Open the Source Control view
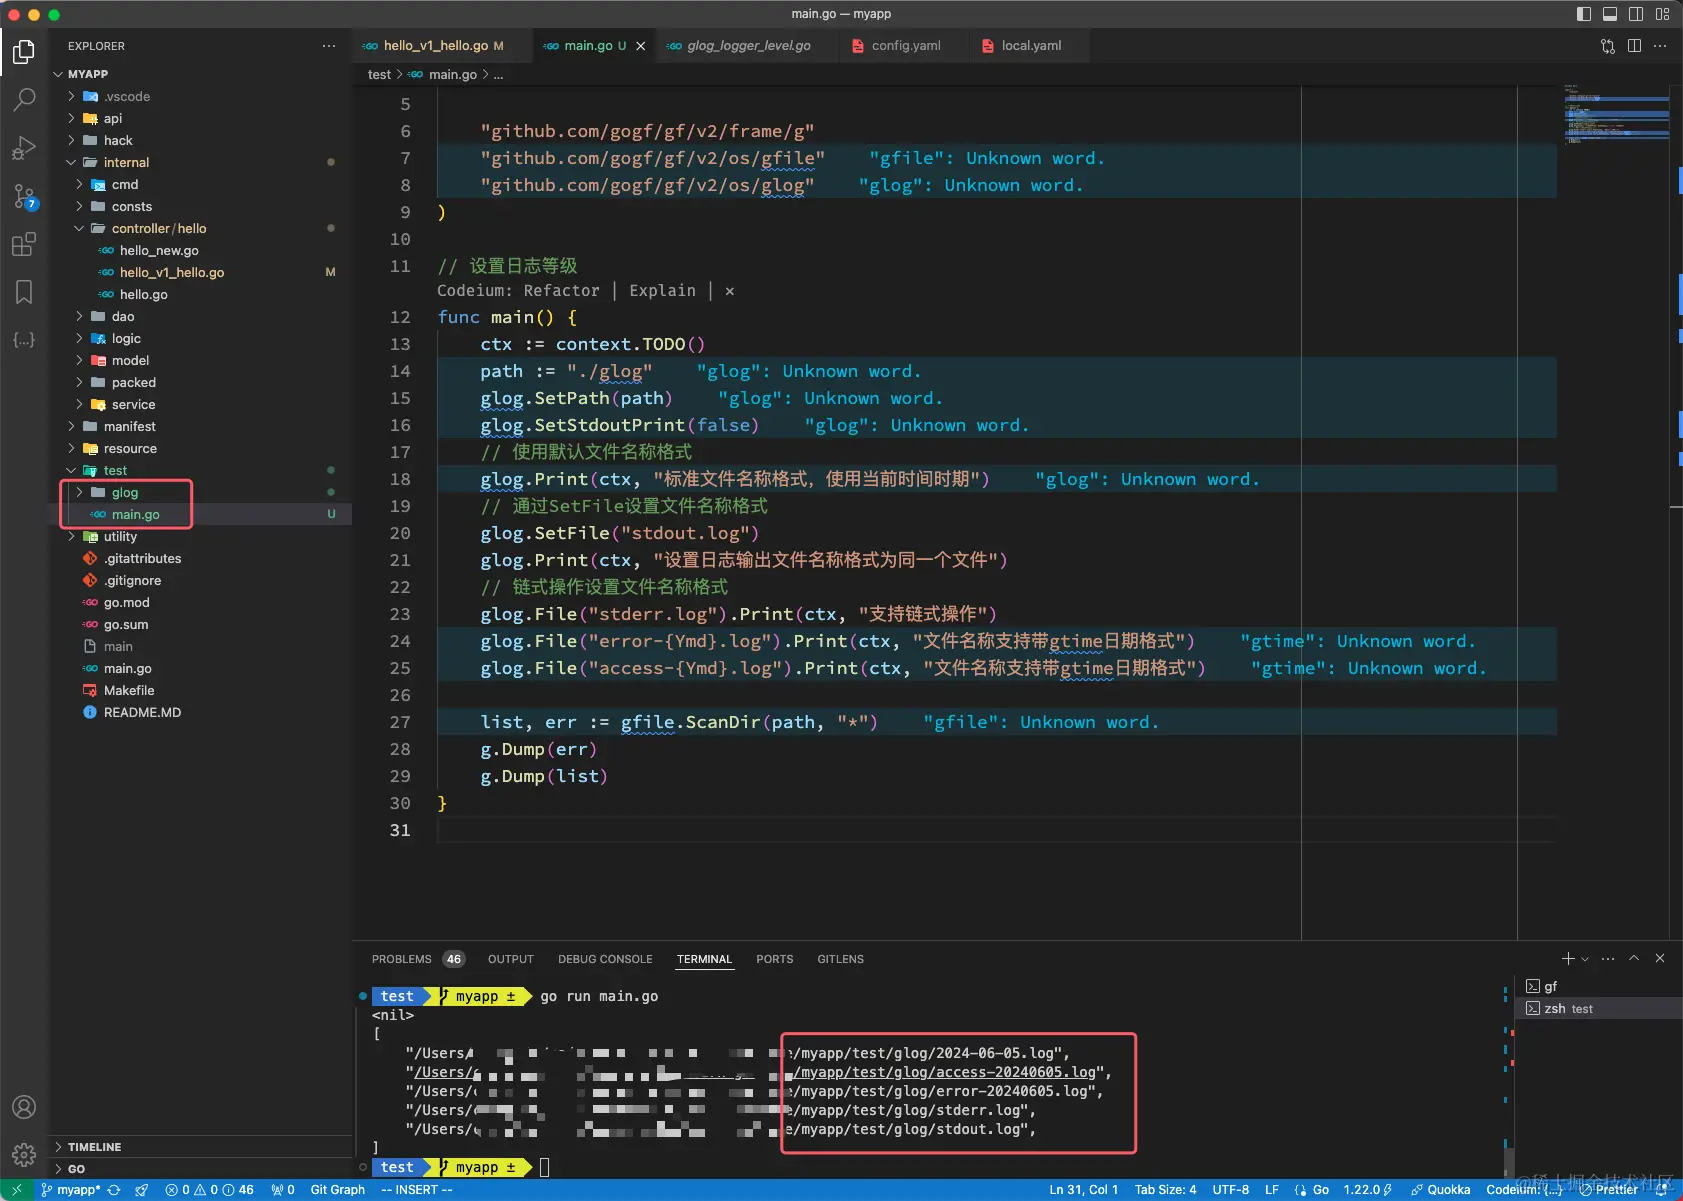 point(24,196)
